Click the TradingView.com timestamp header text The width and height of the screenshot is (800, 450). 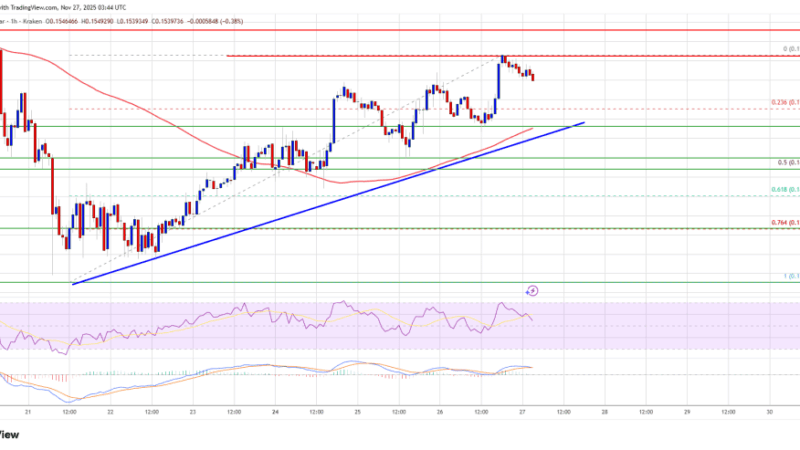(x=63, y=8)
